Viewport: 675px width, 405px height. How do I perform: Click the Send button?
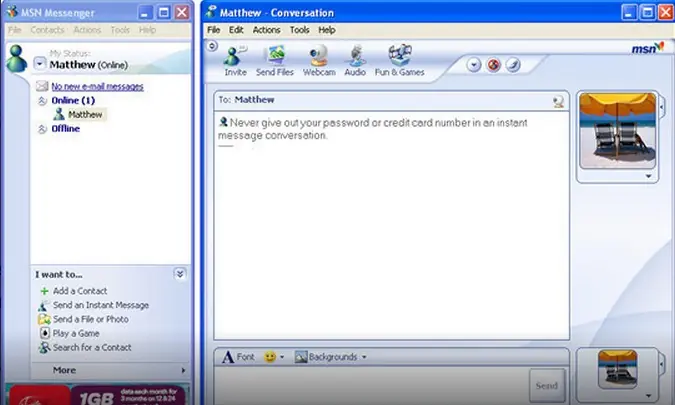[547, 386]
